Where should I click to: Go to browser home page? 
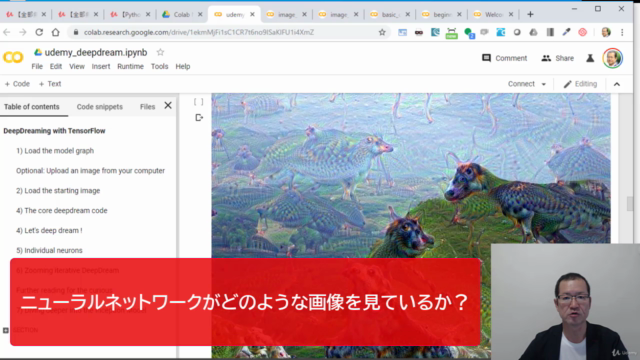(x=56, y=32)
